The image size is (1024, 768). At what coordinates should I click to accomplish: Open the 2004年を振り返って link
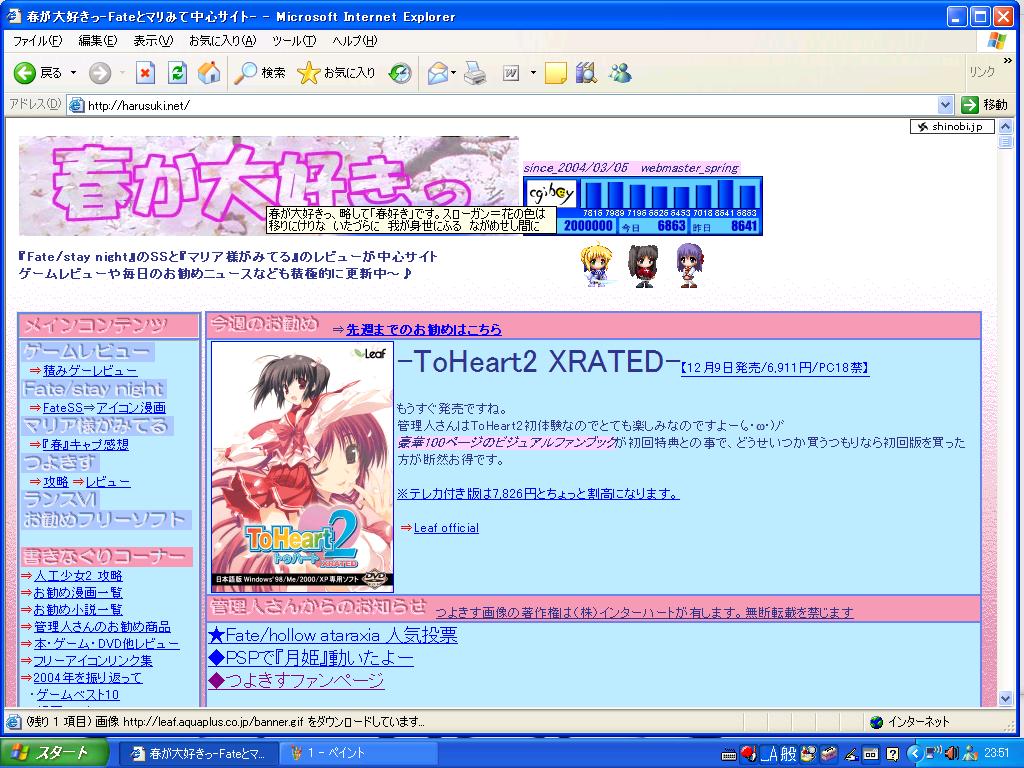88,677
